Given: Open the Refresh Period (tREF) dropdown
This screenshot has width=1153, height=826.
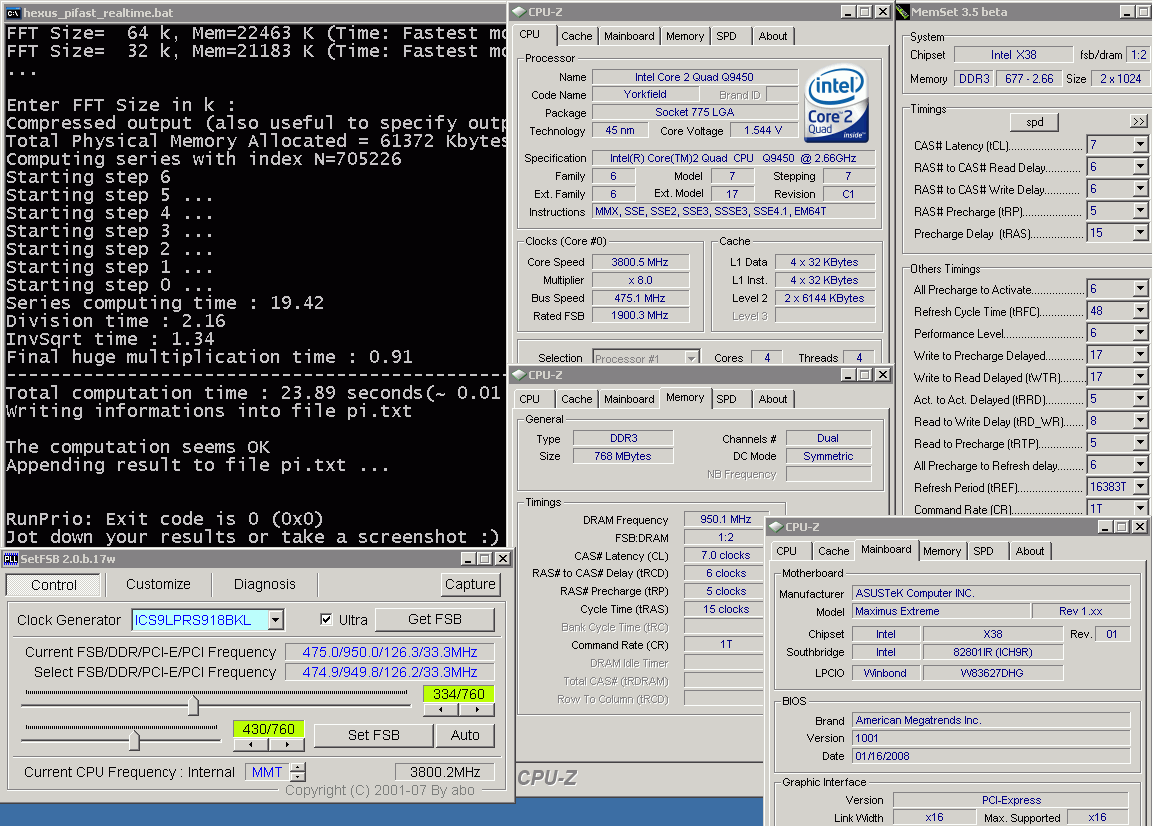Looking at the screenshot, I should pyautogui.click(x=1140, y=487).
